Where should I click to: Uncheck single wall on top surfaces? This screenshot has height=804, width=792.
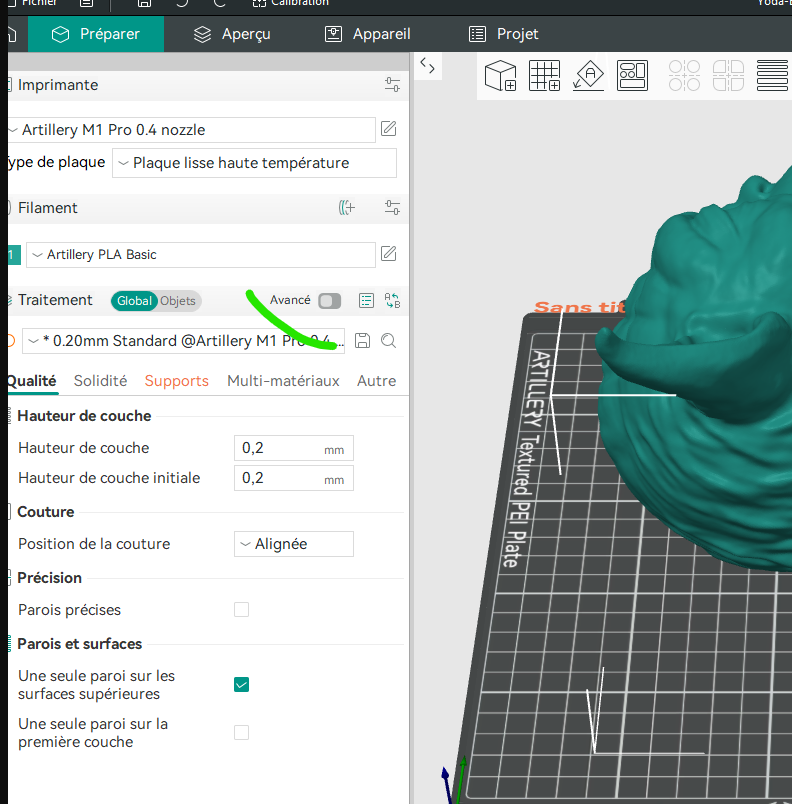241,685
